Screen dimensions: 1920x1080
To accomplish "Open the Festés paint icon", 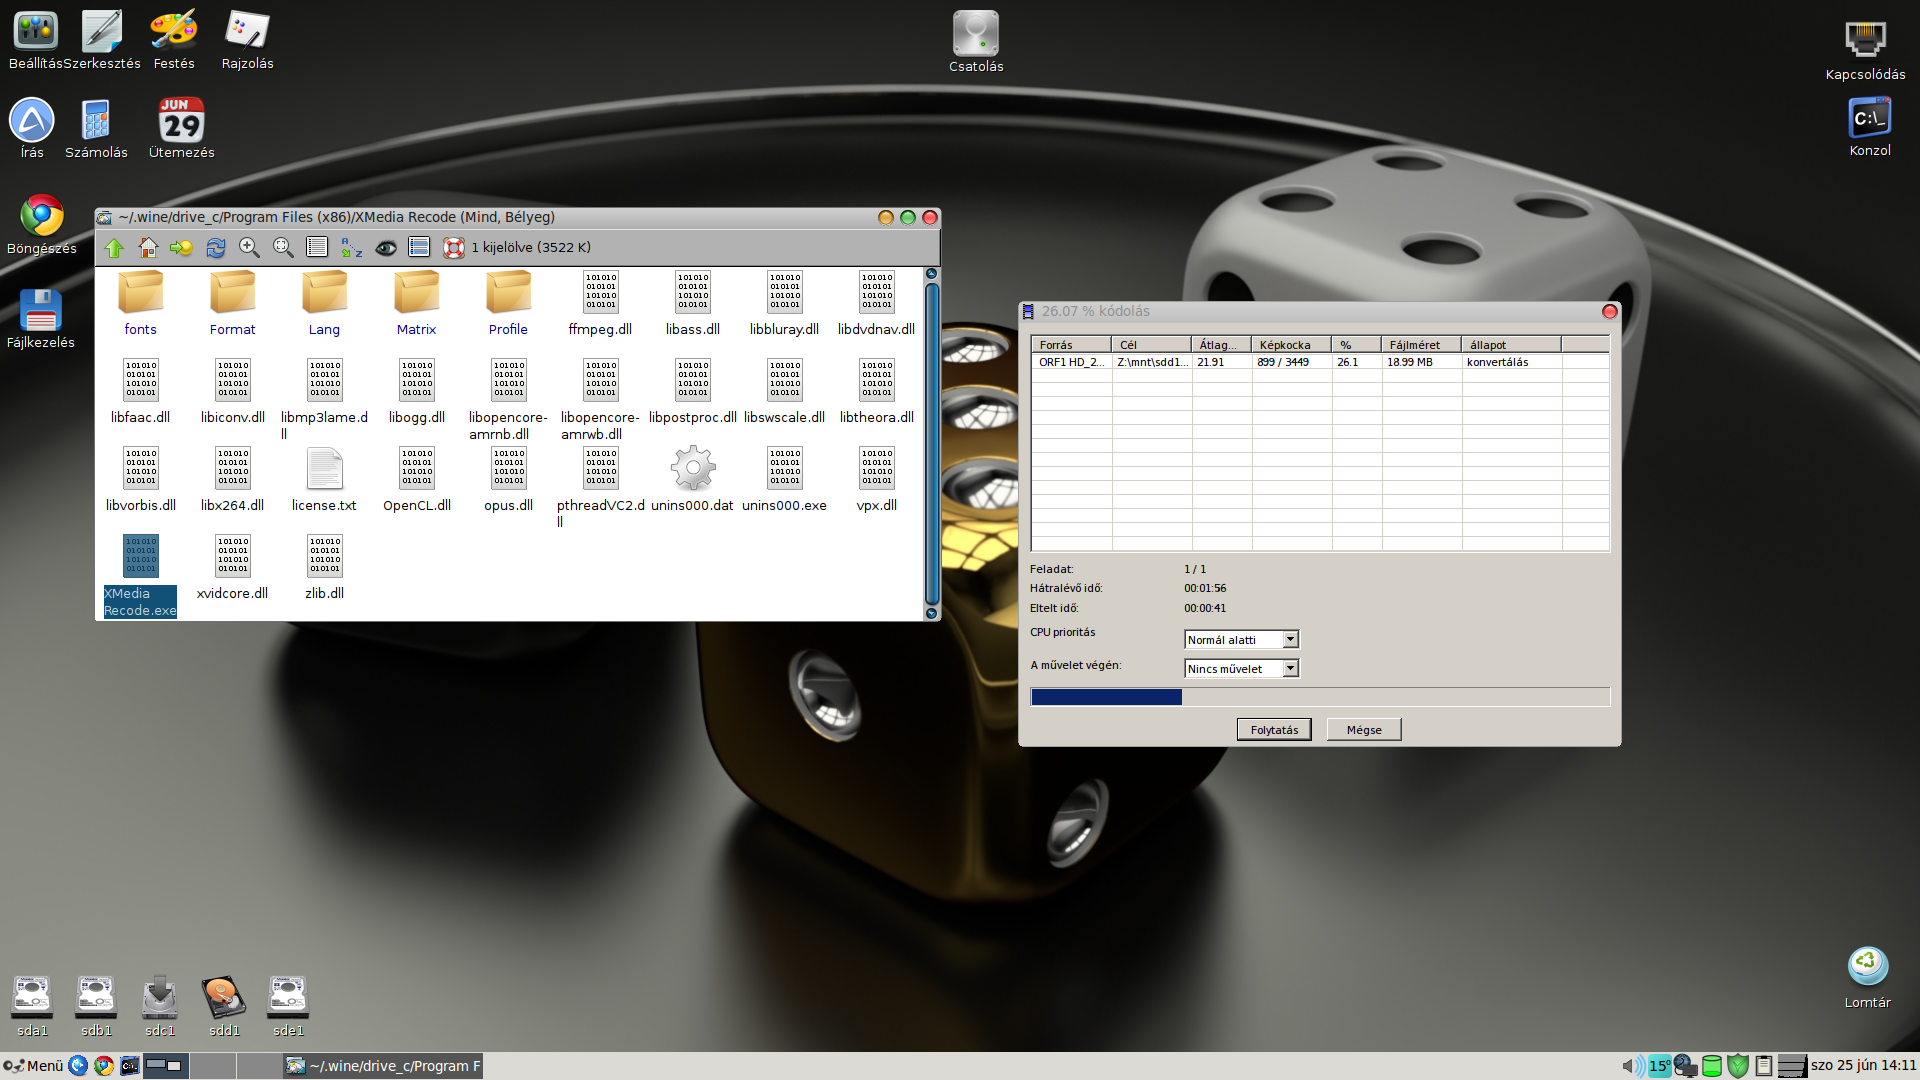I will 174,41.
